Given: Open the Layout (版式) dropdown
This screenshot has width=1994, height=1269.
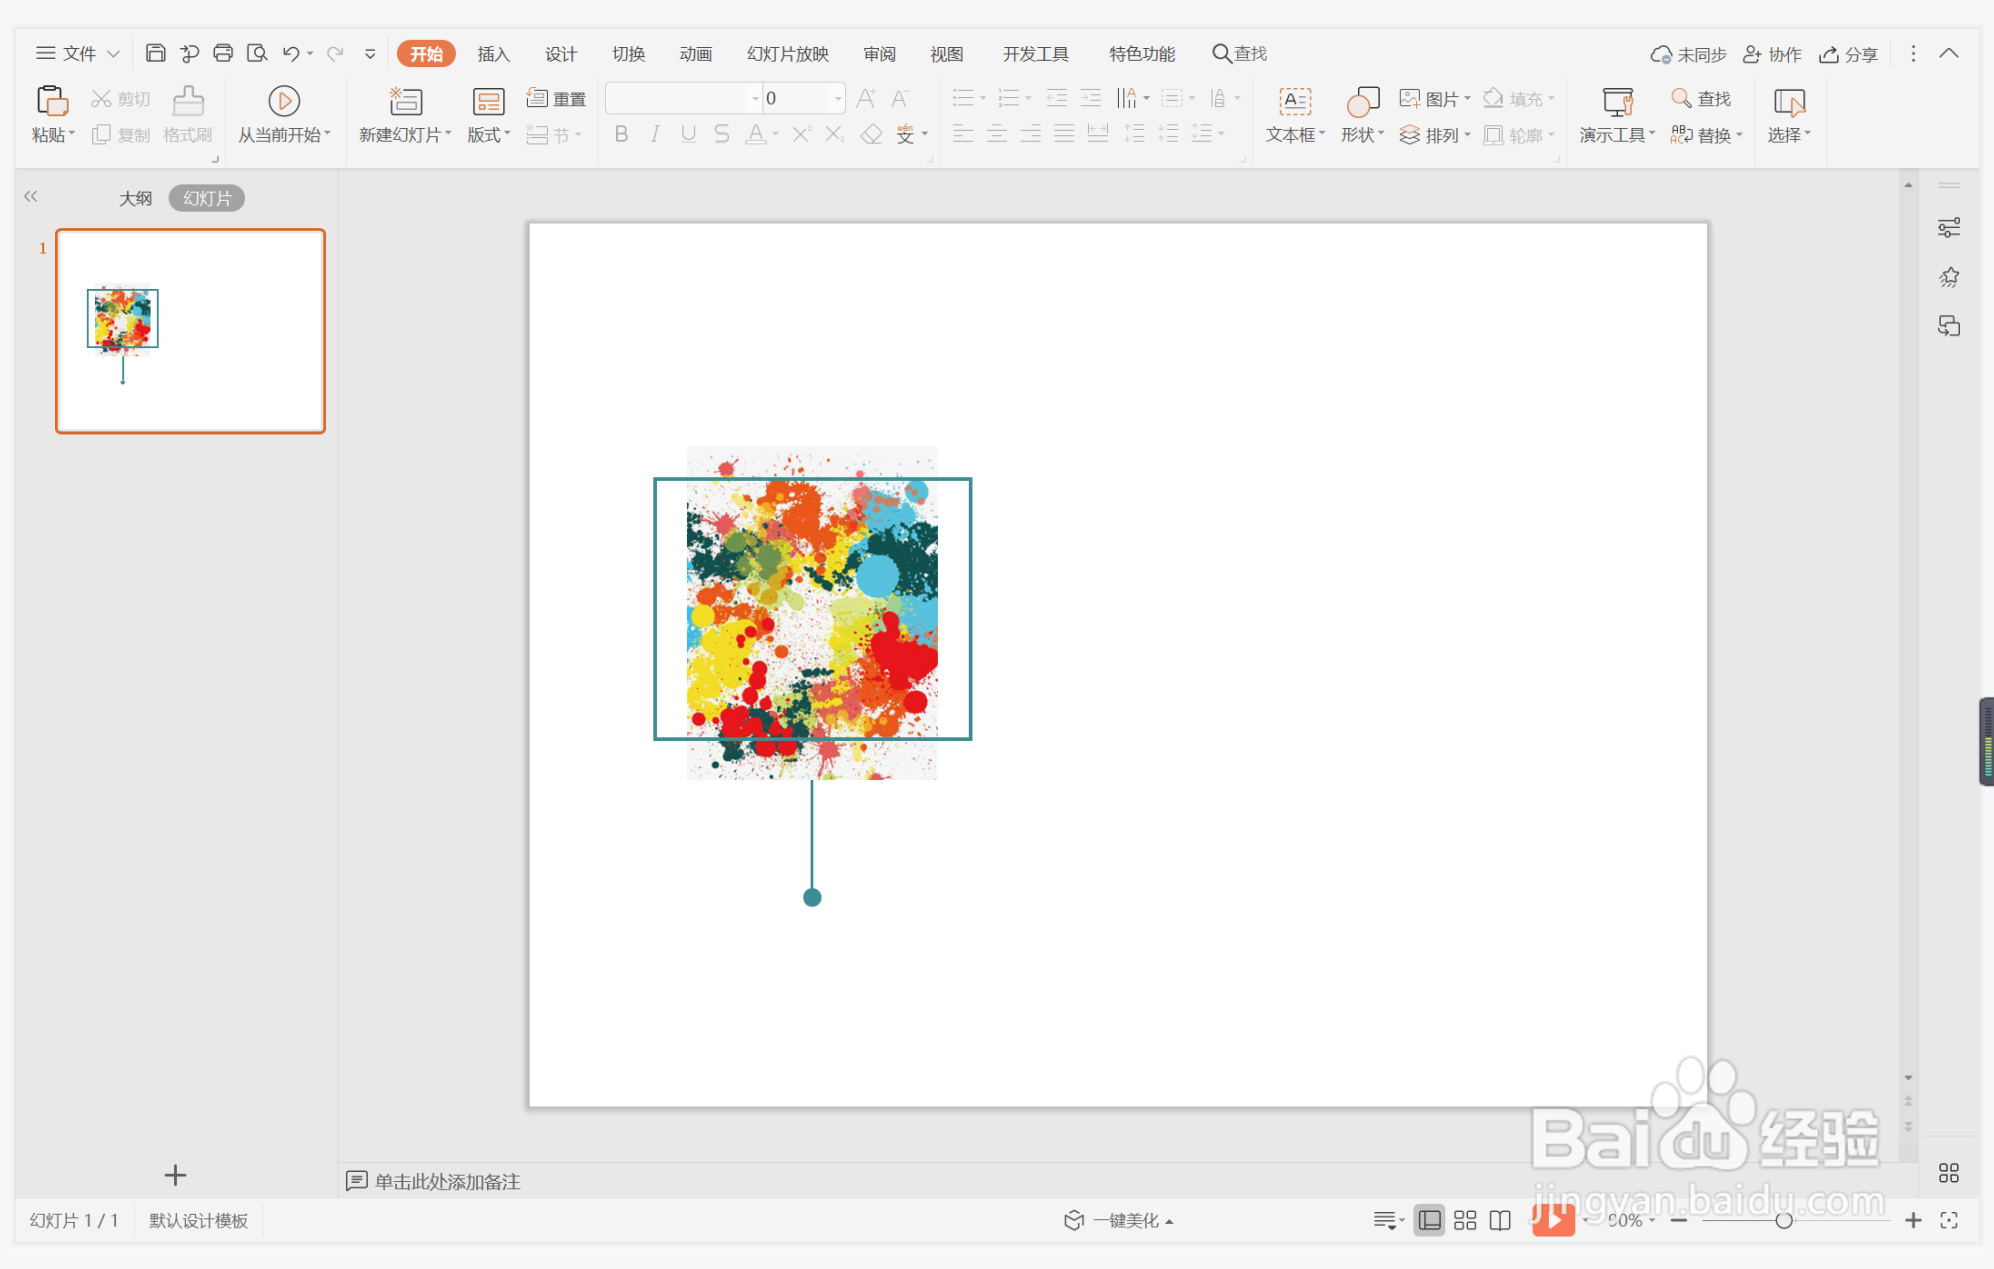Looking at the screenshot, I should 488,134.
